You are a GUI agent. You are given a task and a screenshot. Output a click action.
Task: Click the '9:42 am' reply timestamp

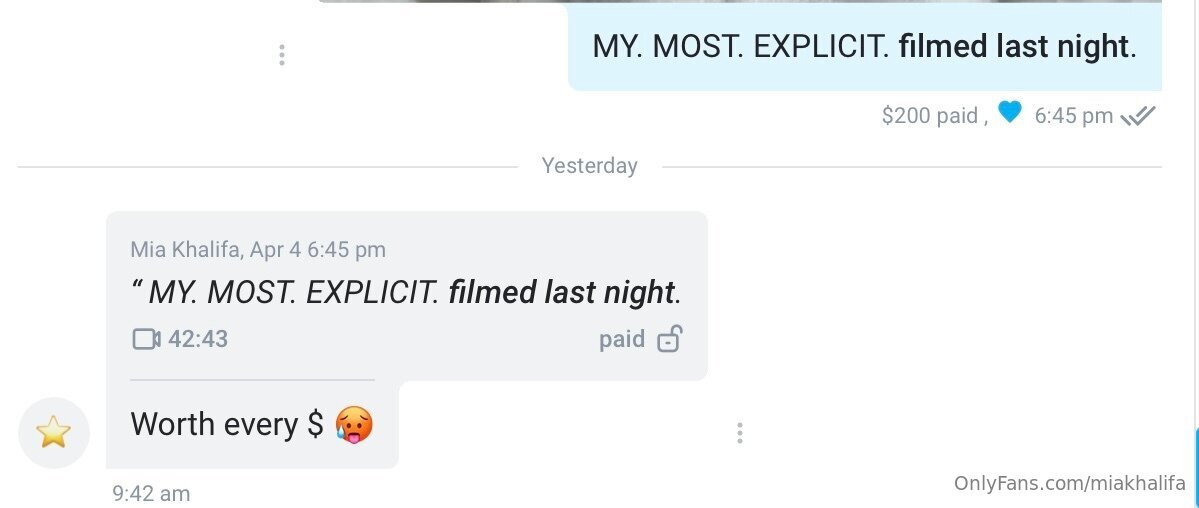[151, 493]
